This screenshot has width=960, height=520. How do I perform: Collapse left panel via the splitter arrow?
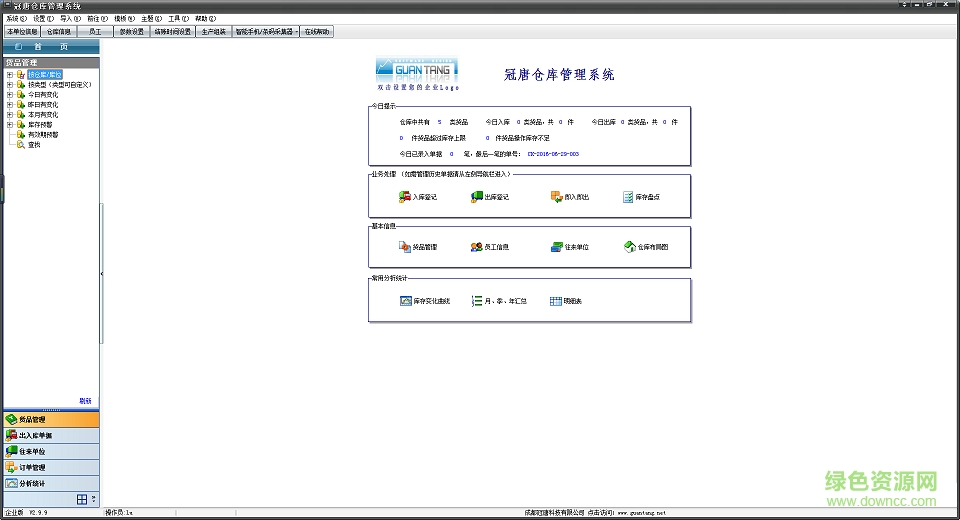(102, 274)
